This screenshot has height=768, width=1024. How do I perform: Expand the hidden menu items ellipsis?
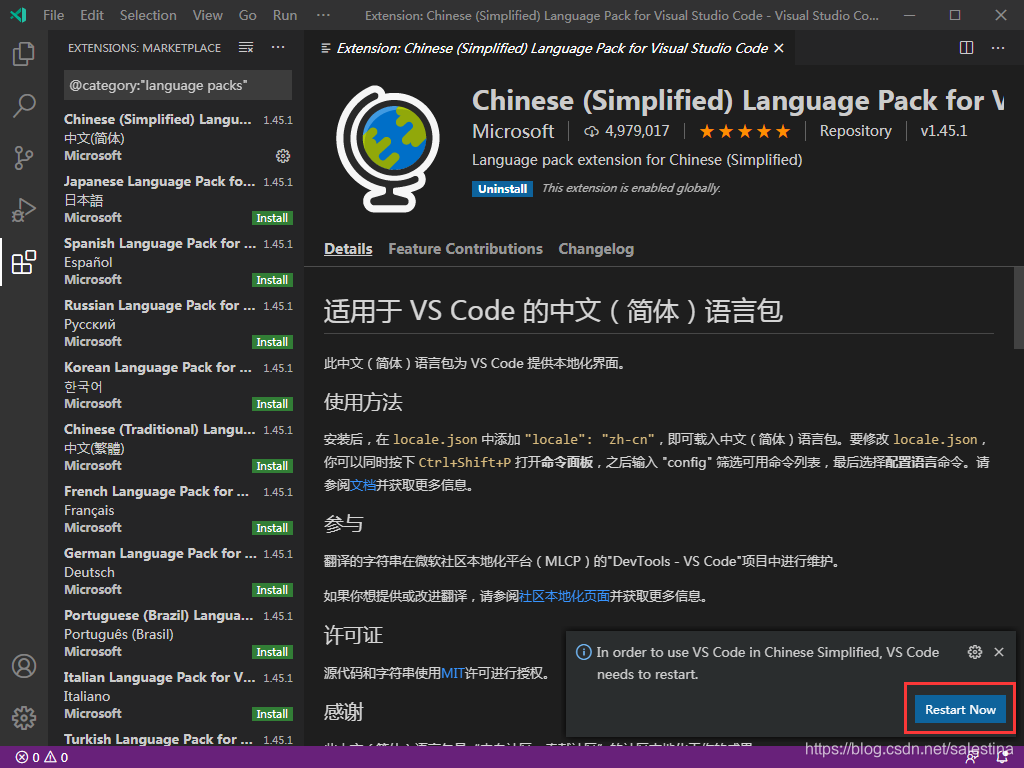pos(323,15)
